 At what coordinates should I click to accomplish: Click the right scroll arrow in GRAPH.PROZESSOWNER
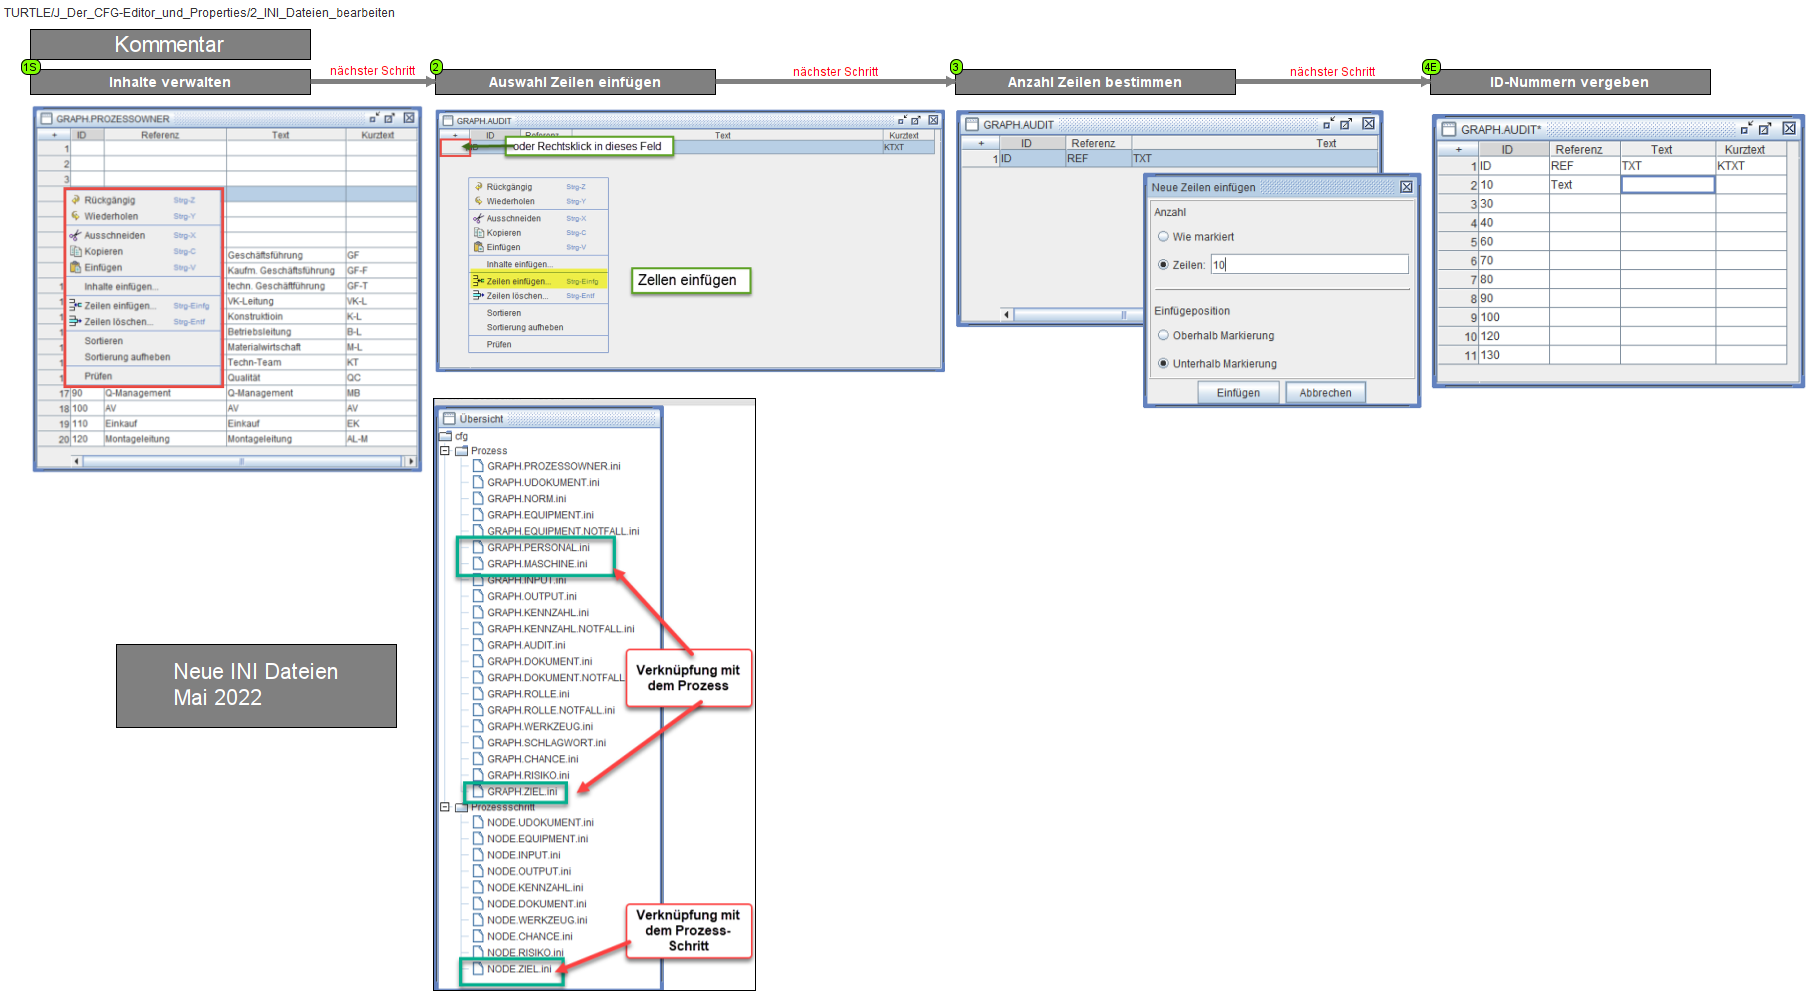[x=409, y=461]
